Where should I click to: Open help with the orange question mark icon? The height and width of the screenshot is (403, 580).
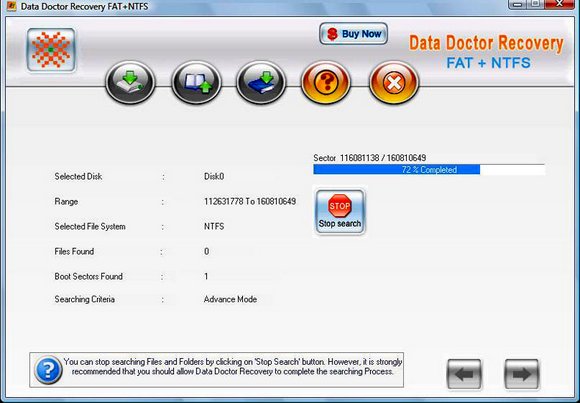pos(326,82)
